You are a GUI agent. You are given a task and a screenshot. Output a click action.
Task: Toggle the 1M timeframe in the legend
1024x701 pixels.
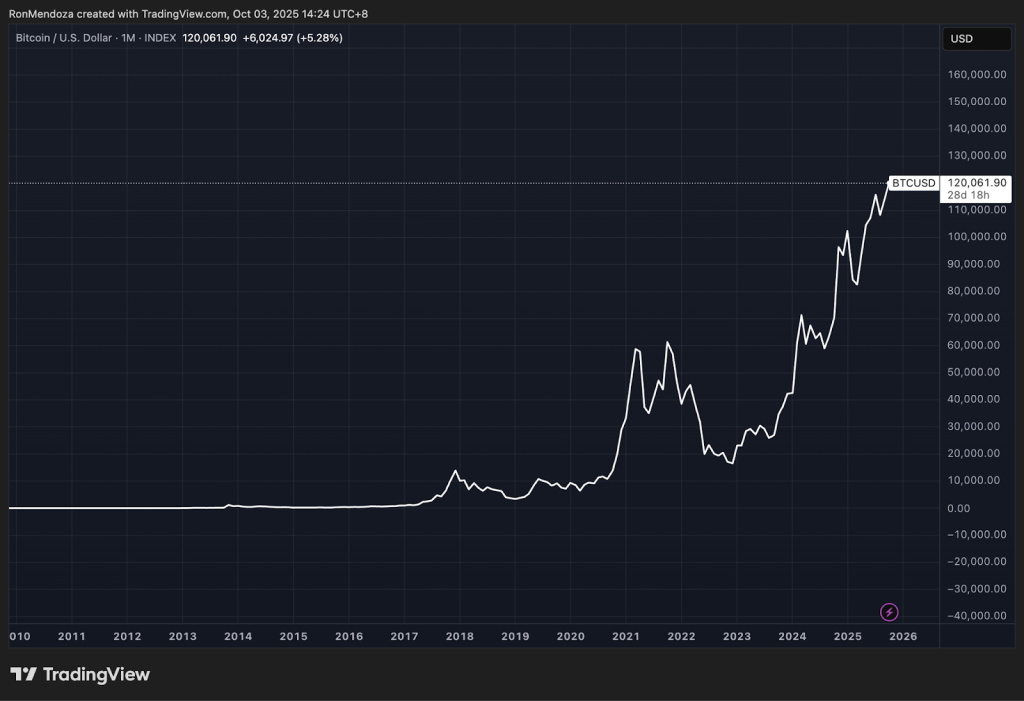126,38
